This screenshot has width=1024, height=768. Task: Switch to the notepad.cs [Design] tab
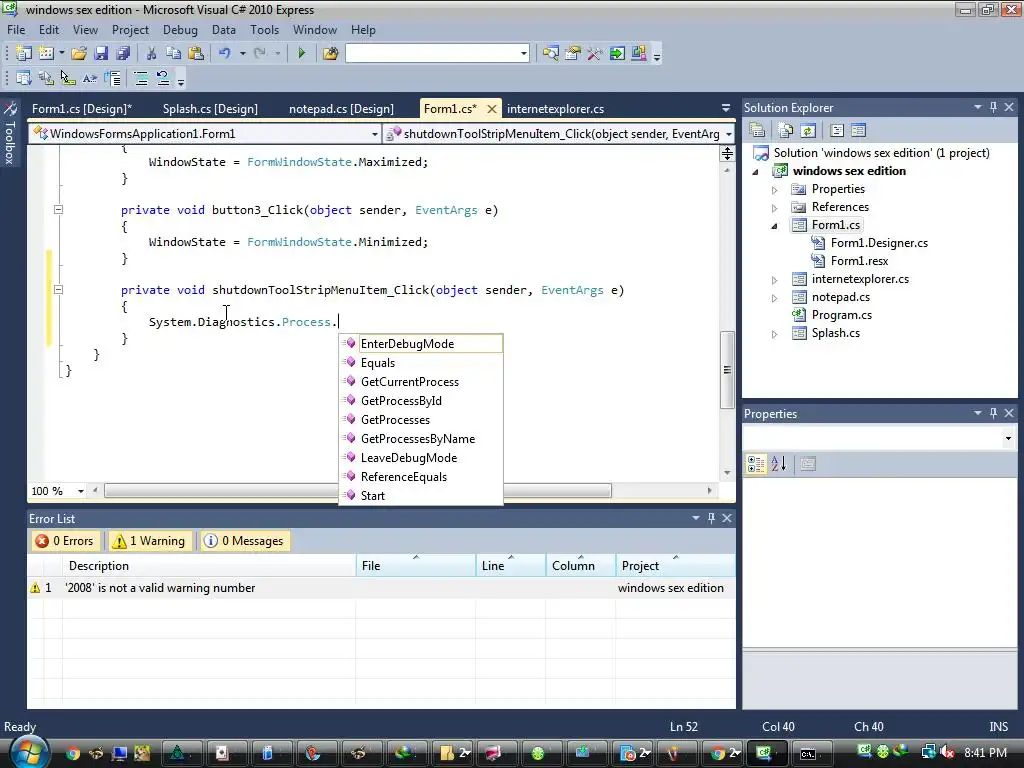[341, 109]
